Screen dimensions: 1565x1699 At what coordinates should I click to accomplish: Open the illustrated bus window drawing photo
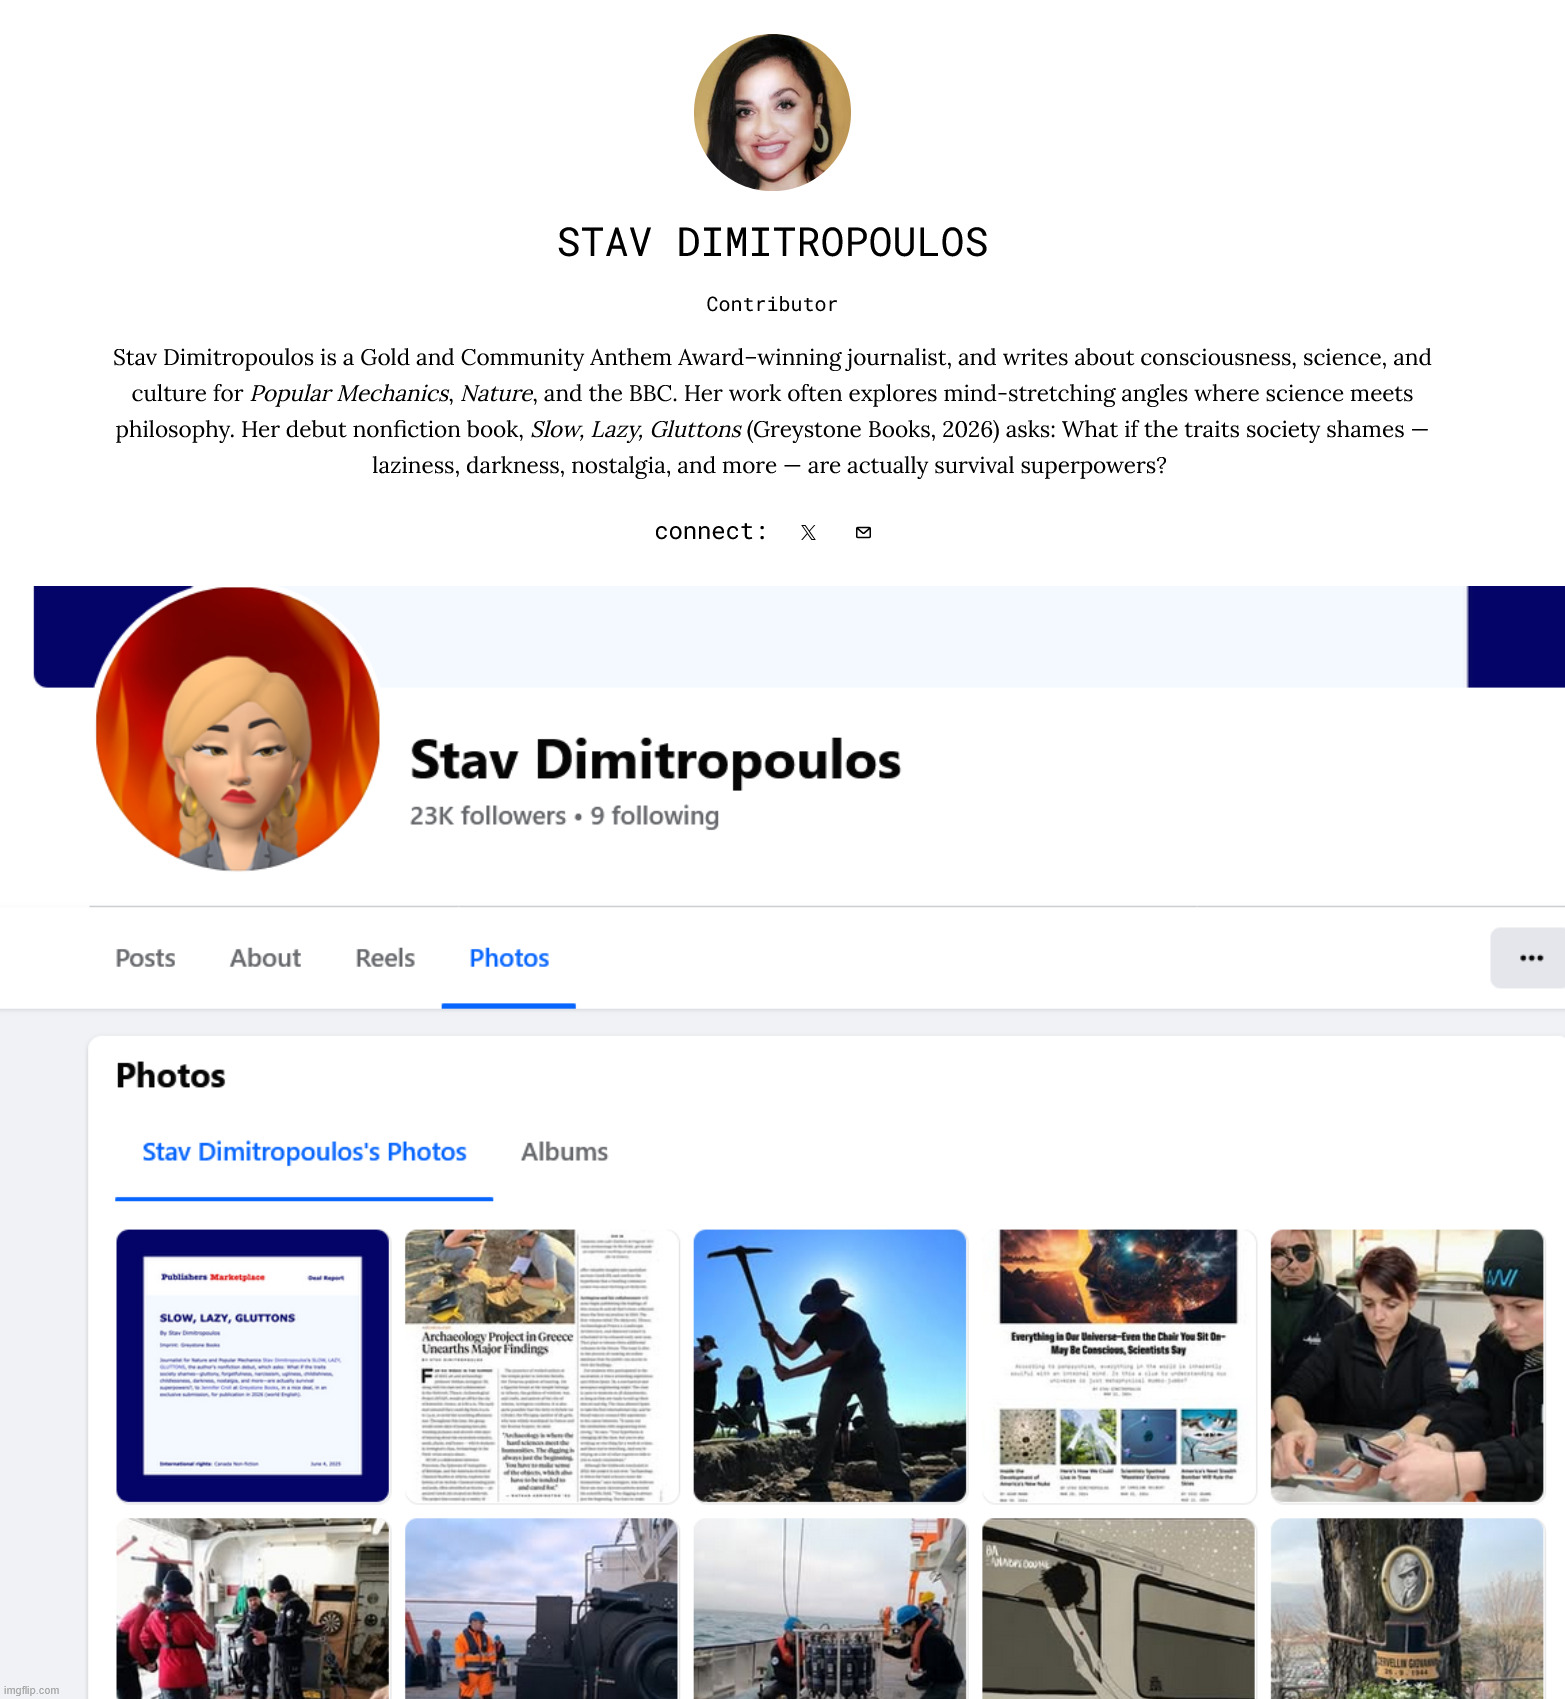click(1119, 1608)
